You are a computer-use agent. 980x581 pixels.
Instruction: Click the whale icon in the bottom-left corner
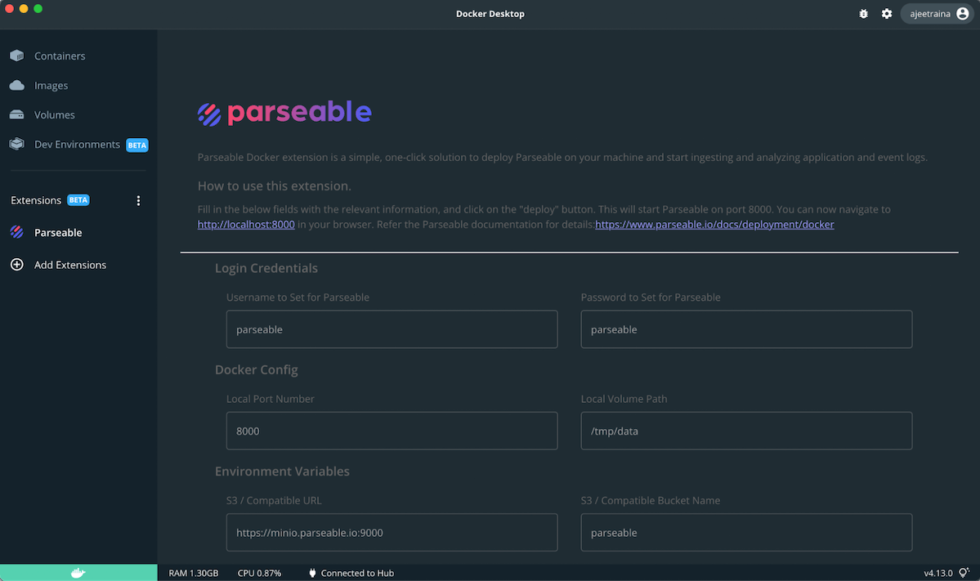pos(78,572)
